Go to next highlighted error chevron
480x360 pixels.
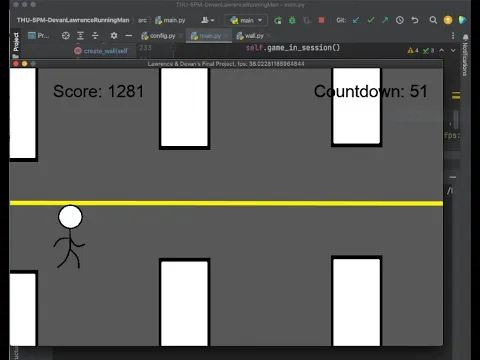pyautogui.click(x=453, y=50)
